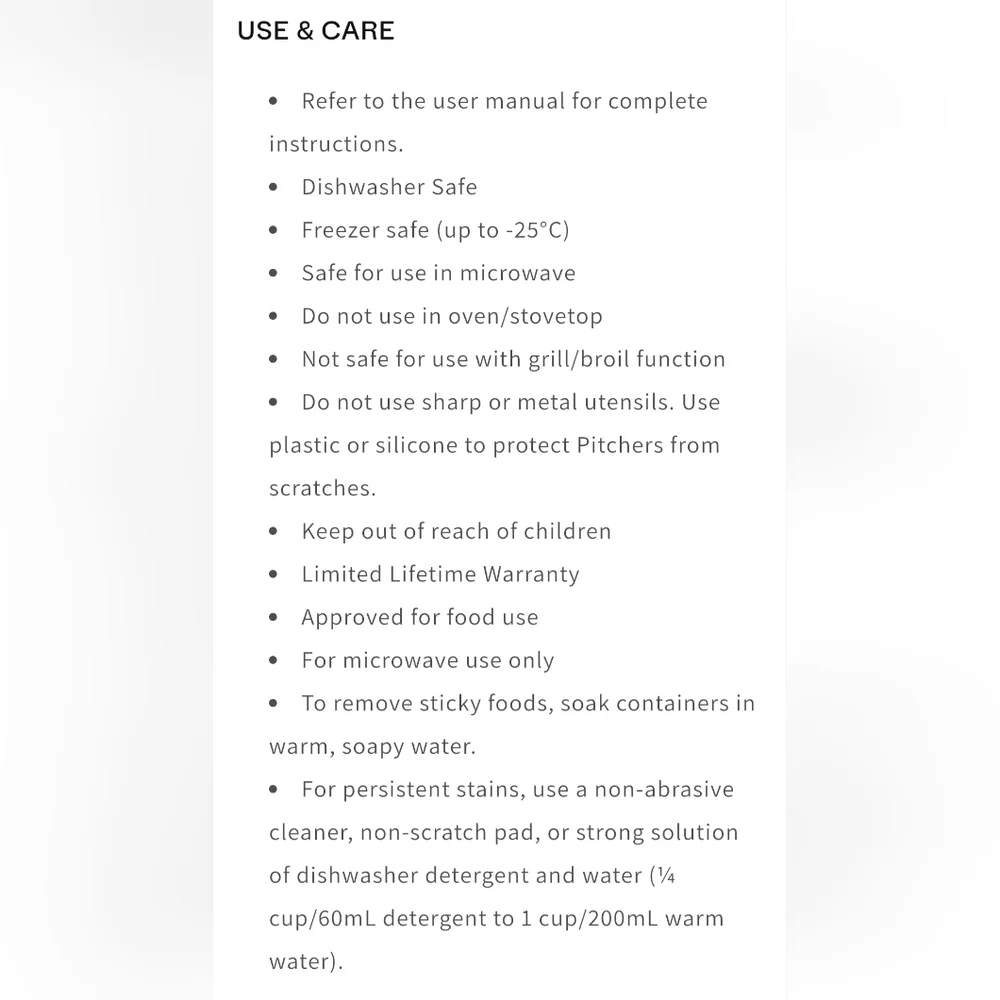The width and height of the screenshot is (1000, 1000).
Task: Click the 'plastic or silicone to protect Pitchers' line
Action: 494,445
